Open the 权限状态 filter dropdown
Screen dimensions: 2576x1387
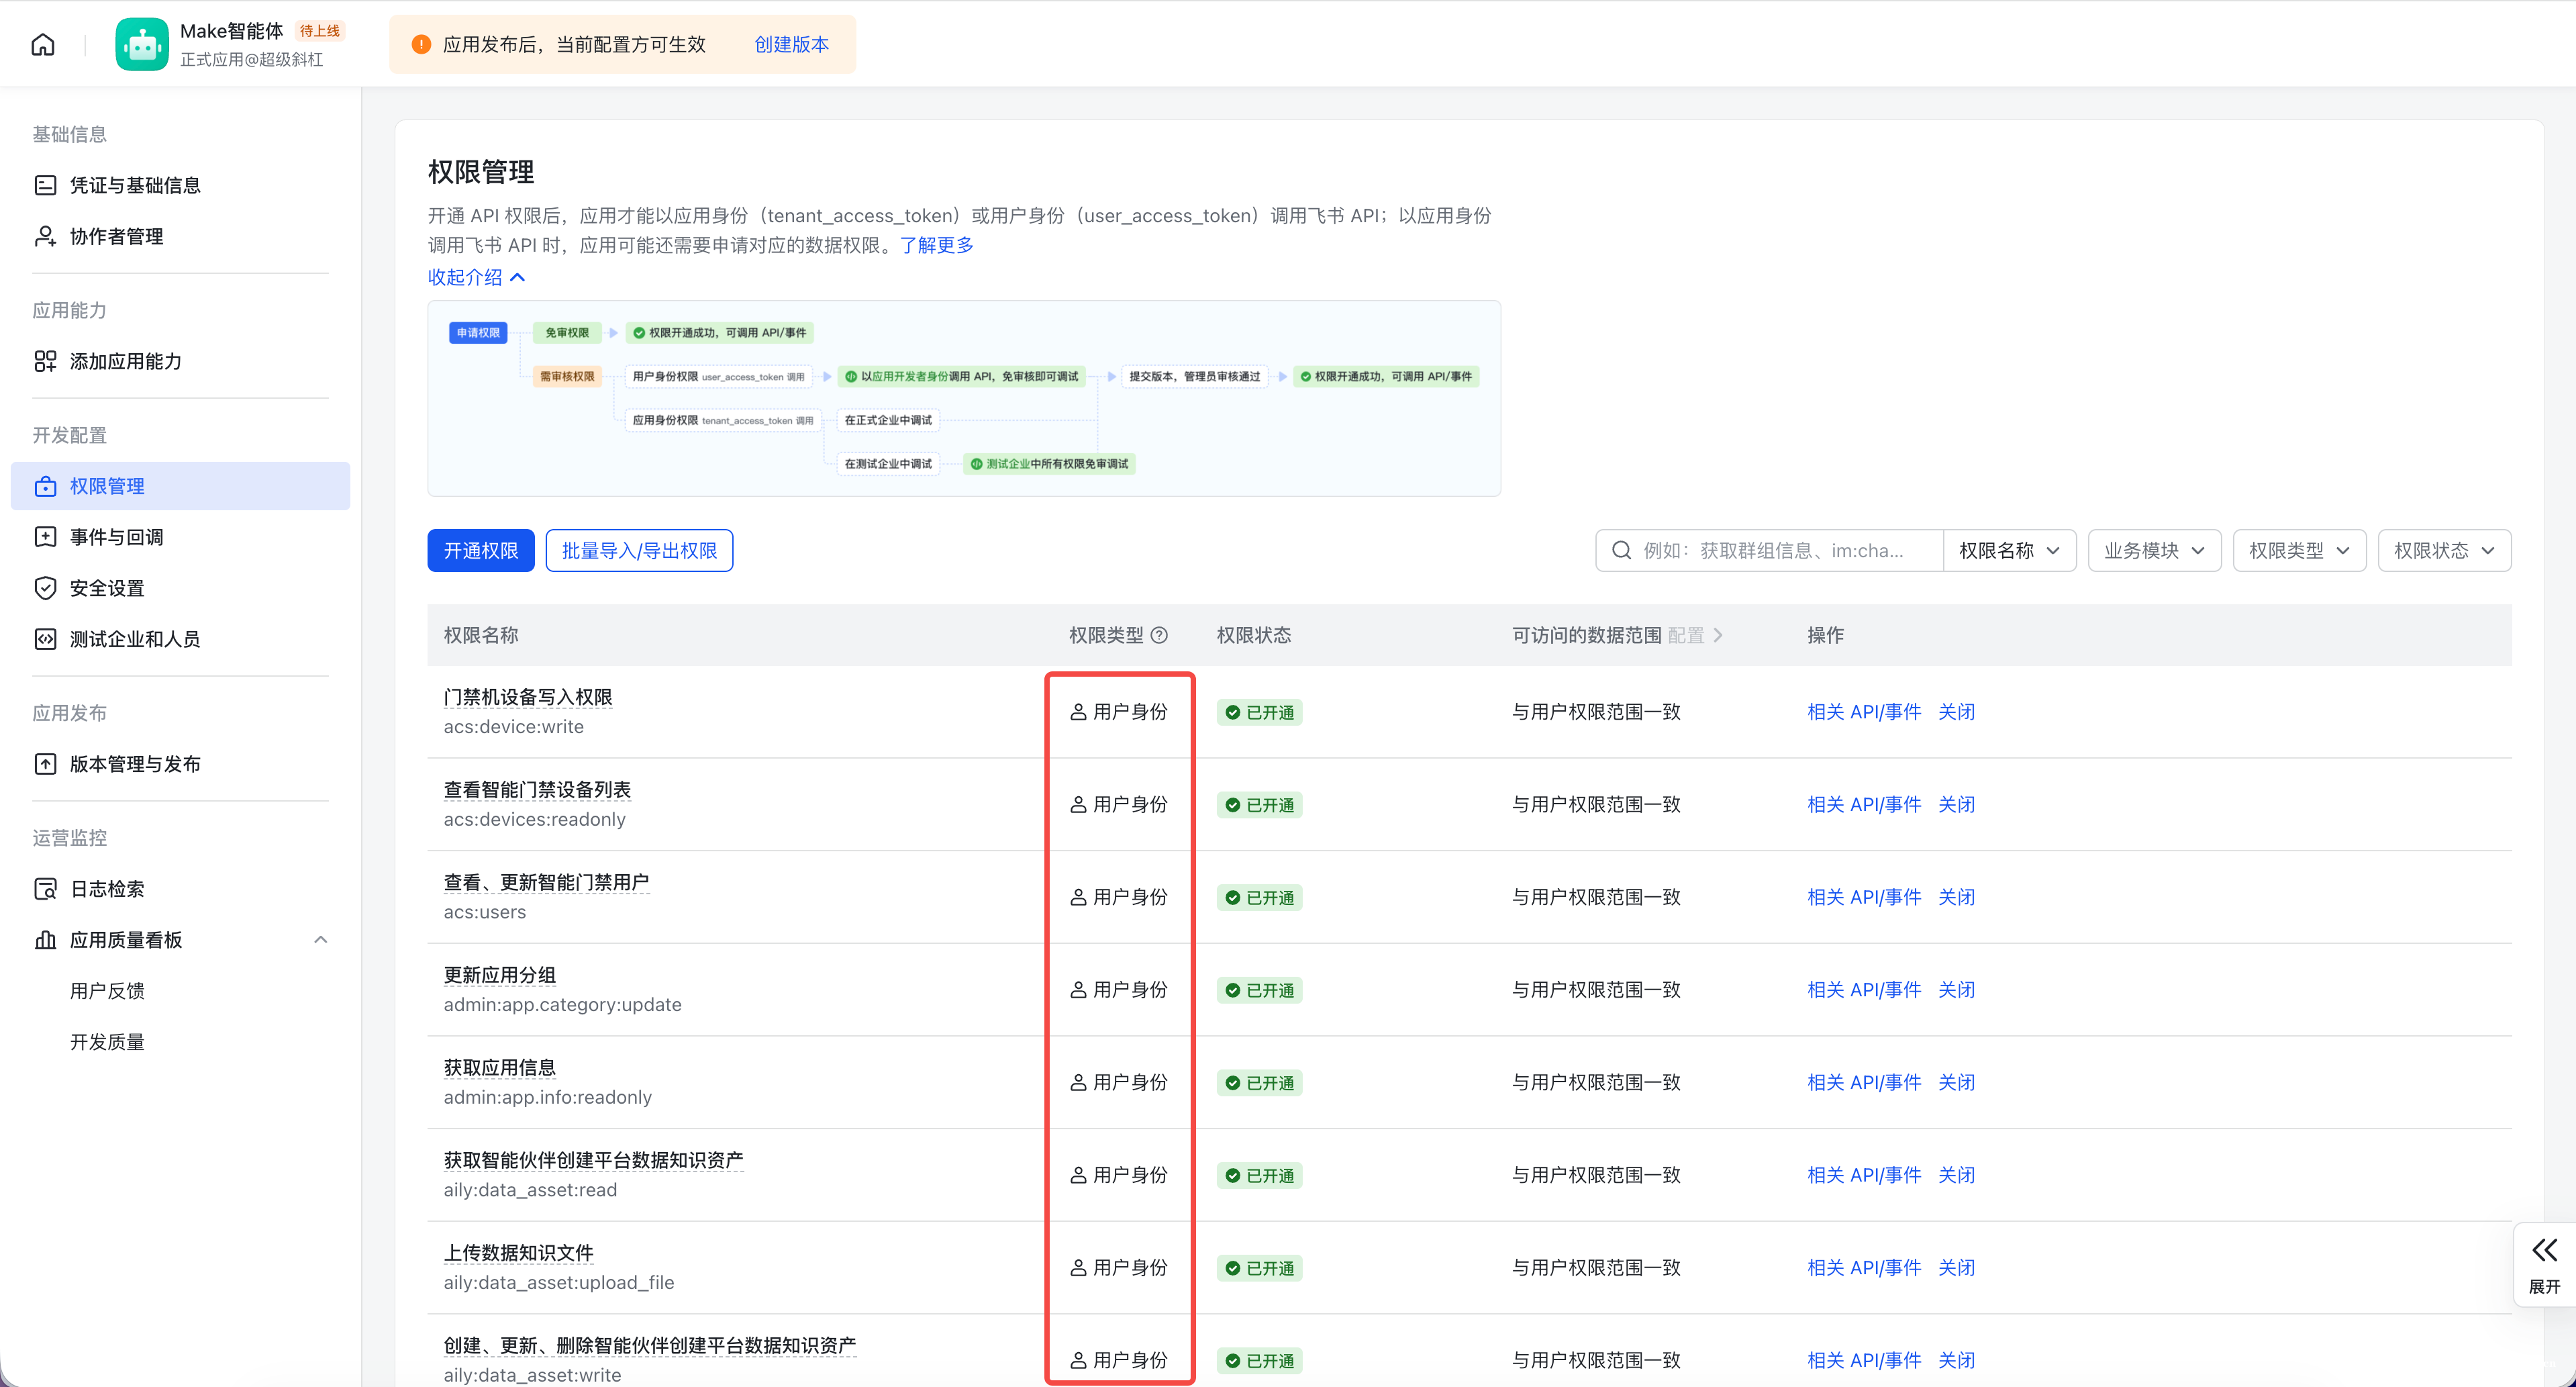coord(2444,551)
